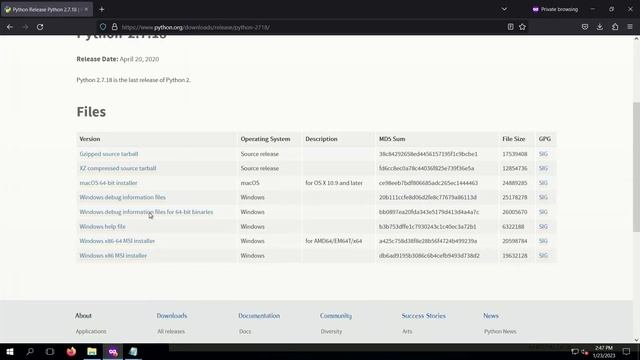Screen dimensions: 640x360
Task: Open the notification center icon
Action: tap(627, 351)
